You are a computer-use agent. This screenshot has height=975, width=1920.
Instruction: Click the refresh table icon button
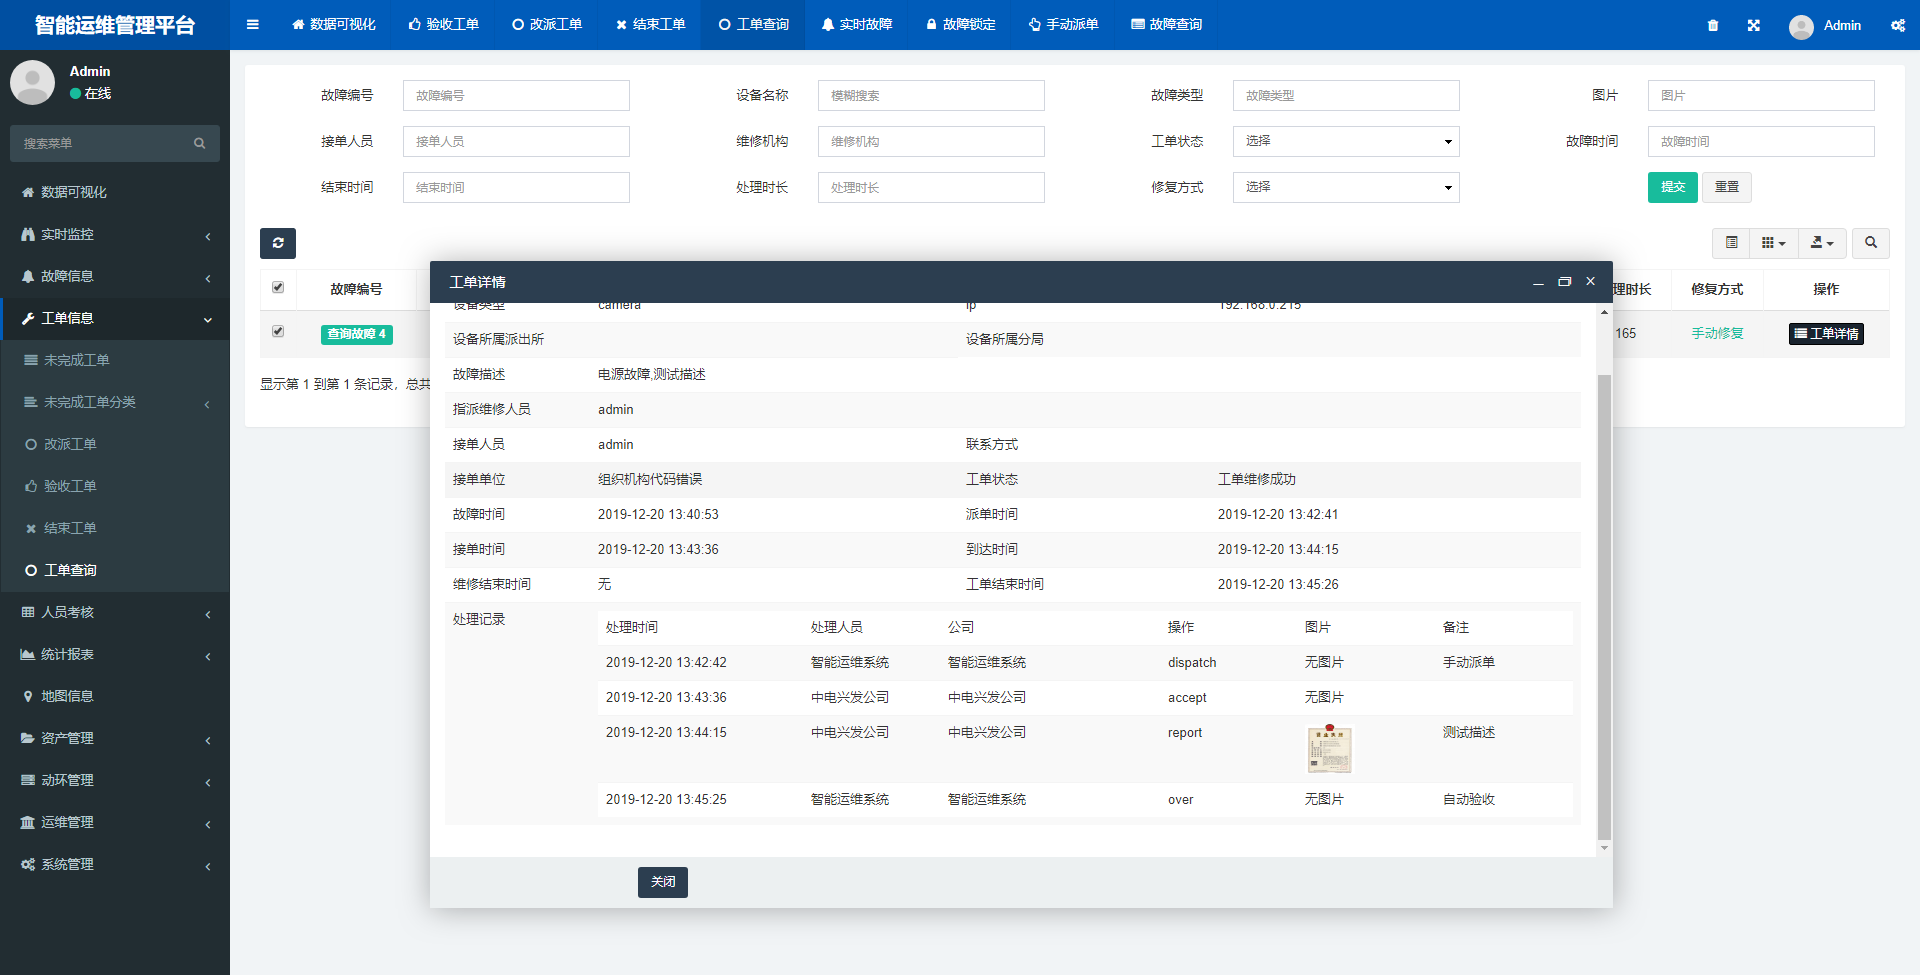(x=278, y=243)
